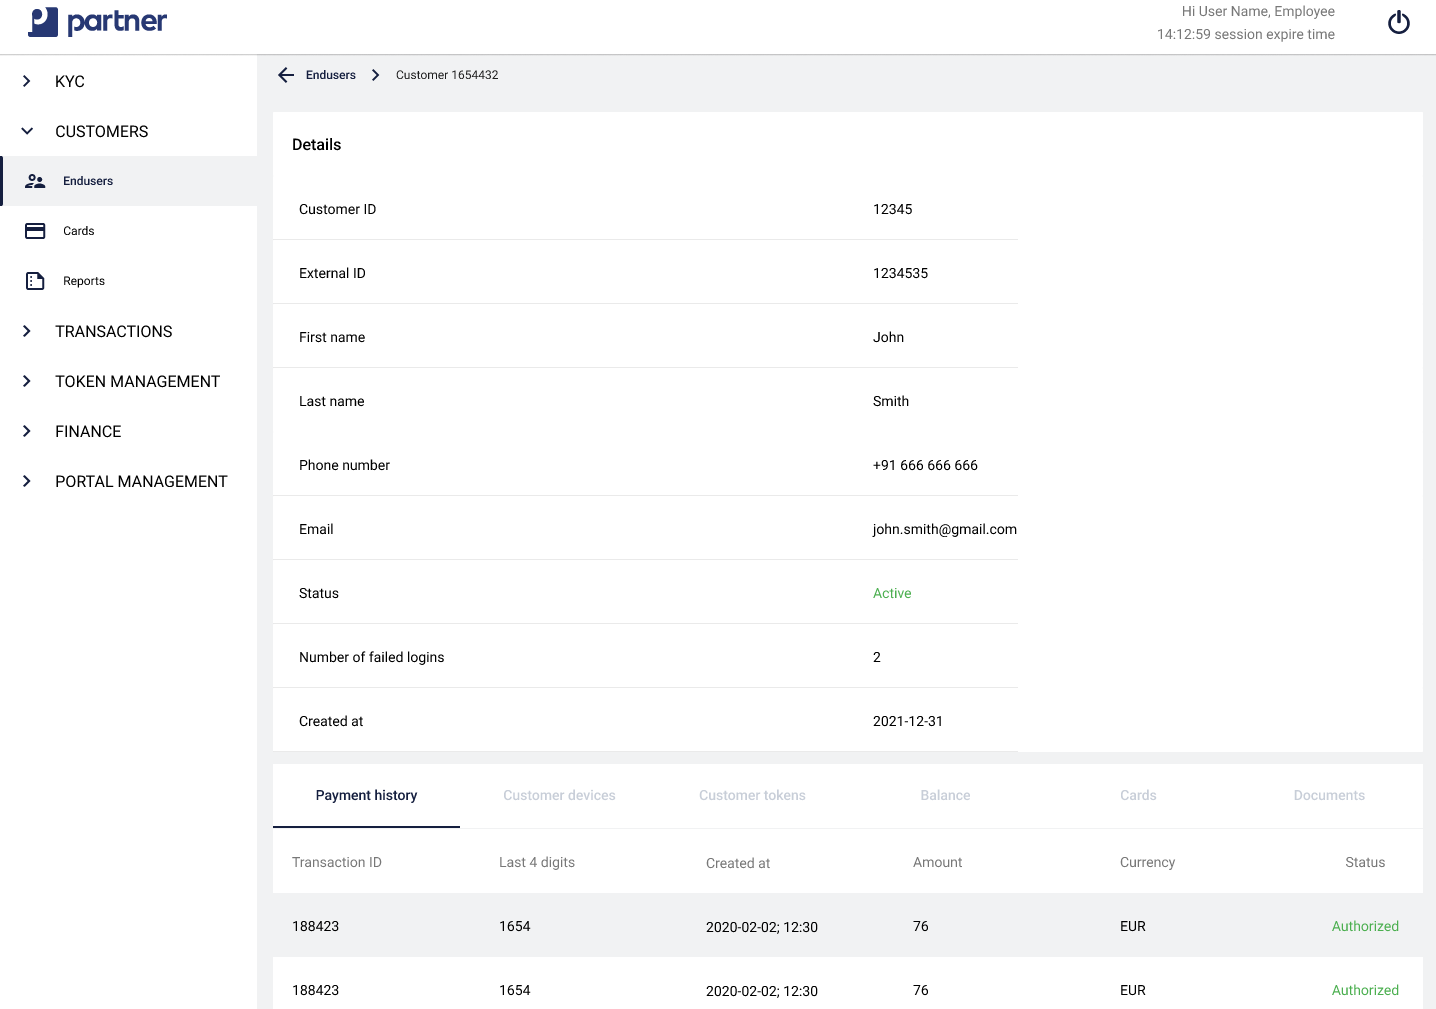The height and width of the screenshot is (1009, 1436).
Task: Expand the TOKEN MANAGEMENT section
Action: coord(27,381)
